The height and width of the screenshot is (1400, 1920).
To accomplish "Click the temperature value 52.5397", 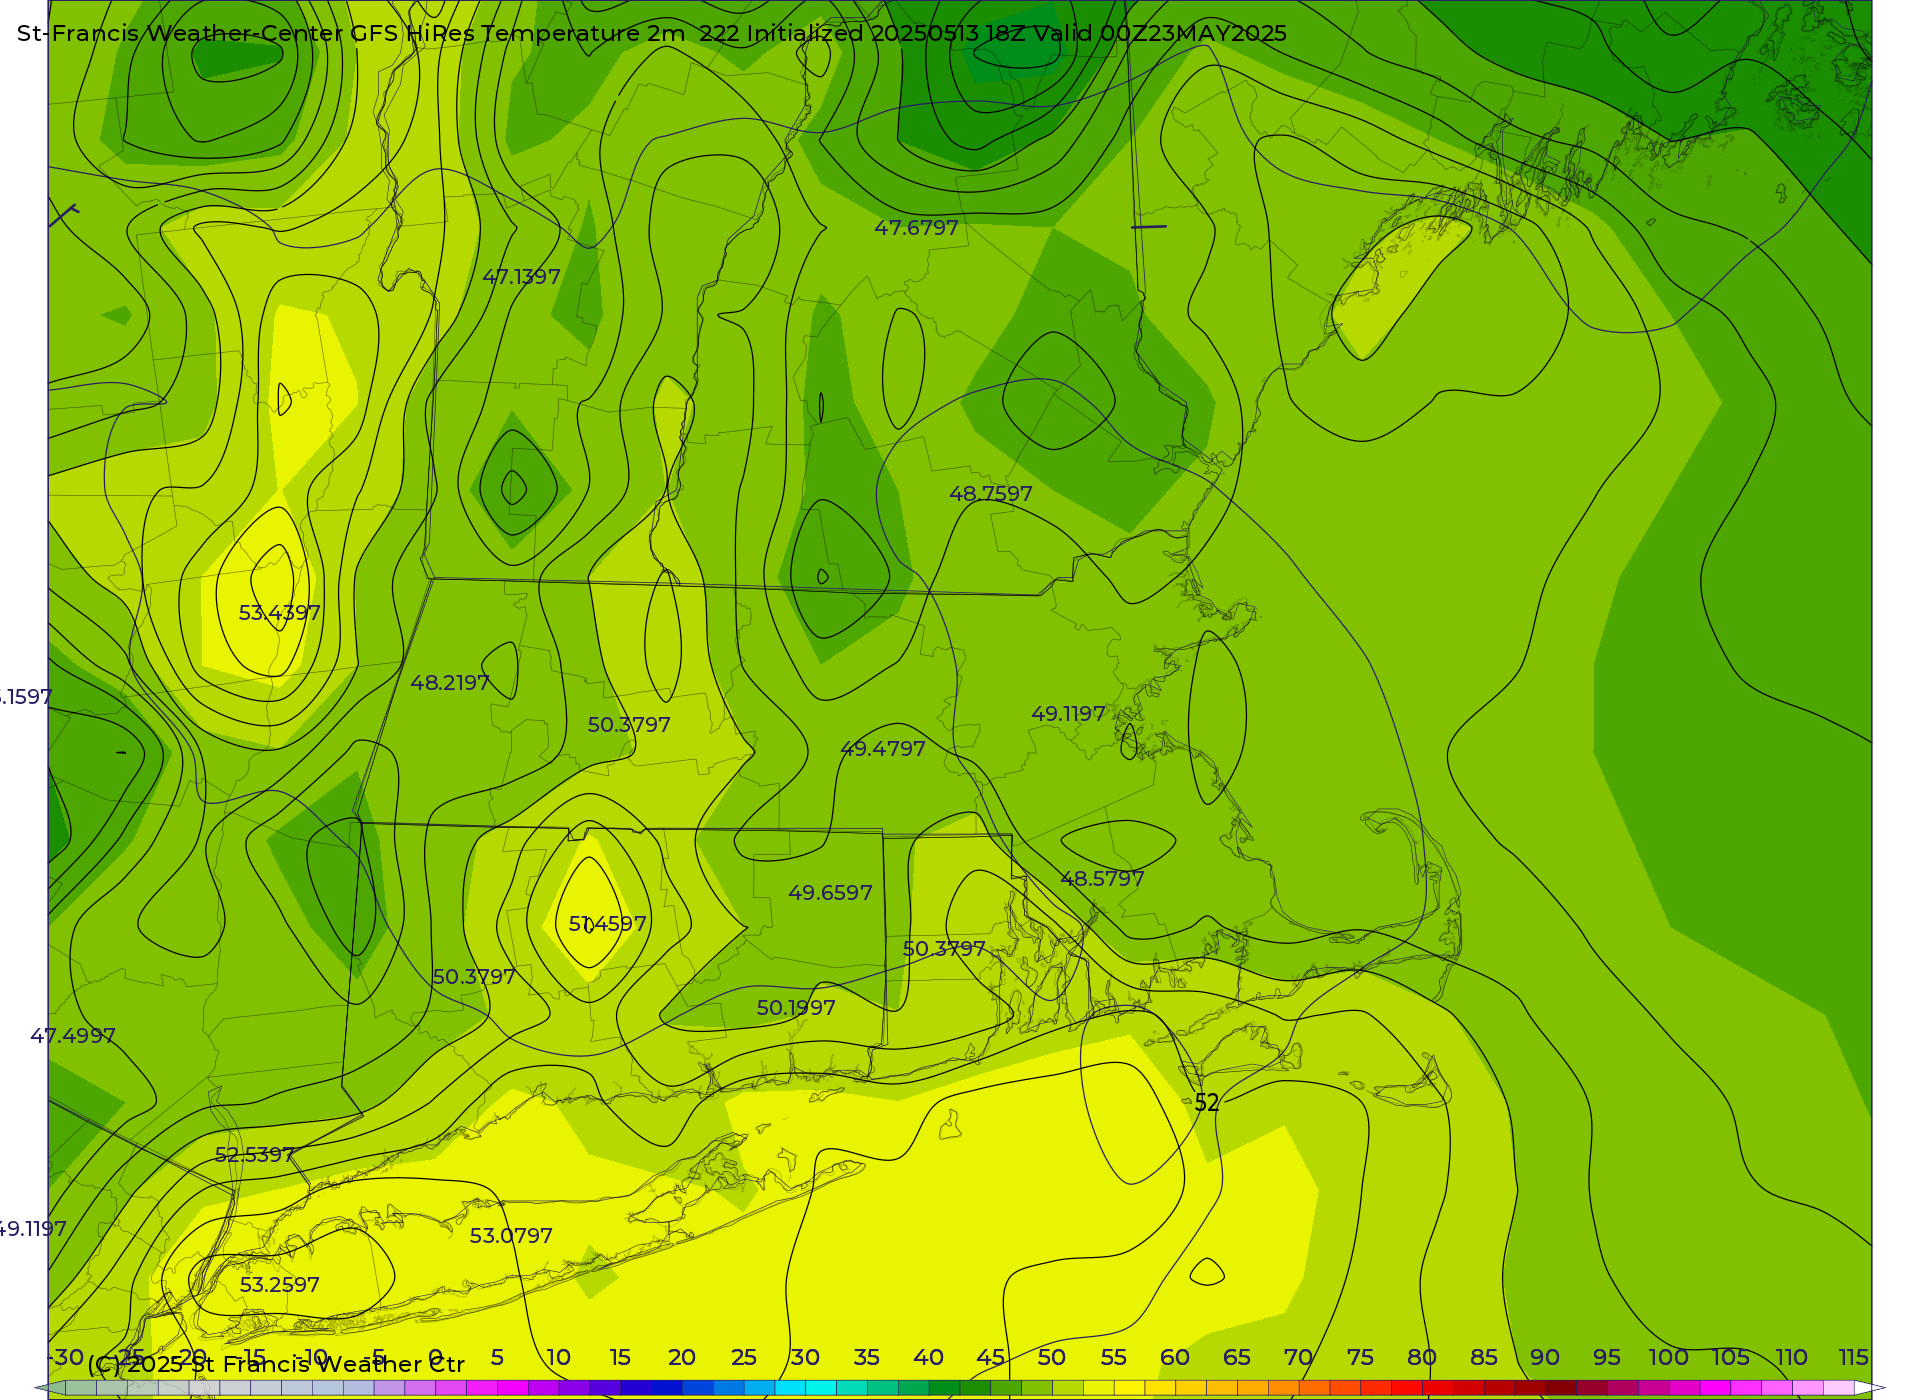I will (x=255, y=1155).
